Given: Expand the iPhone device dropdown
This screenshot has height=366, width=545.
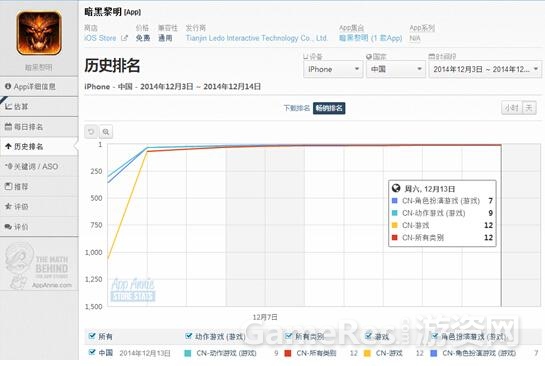Looking at the screenshot, I should tap(333, 69).
